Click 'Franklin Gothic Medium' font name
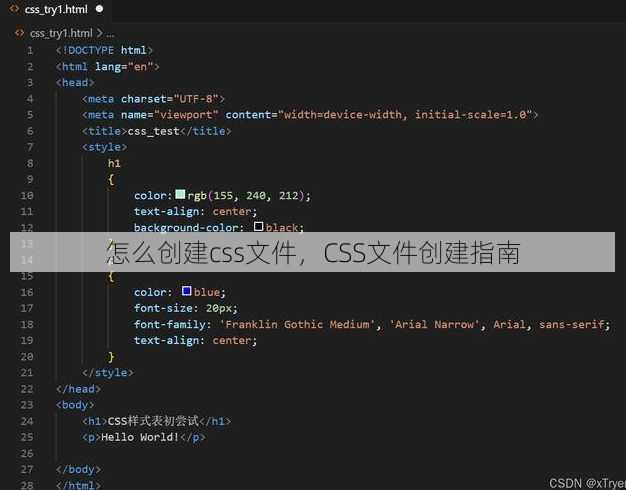 click(297, 324)
